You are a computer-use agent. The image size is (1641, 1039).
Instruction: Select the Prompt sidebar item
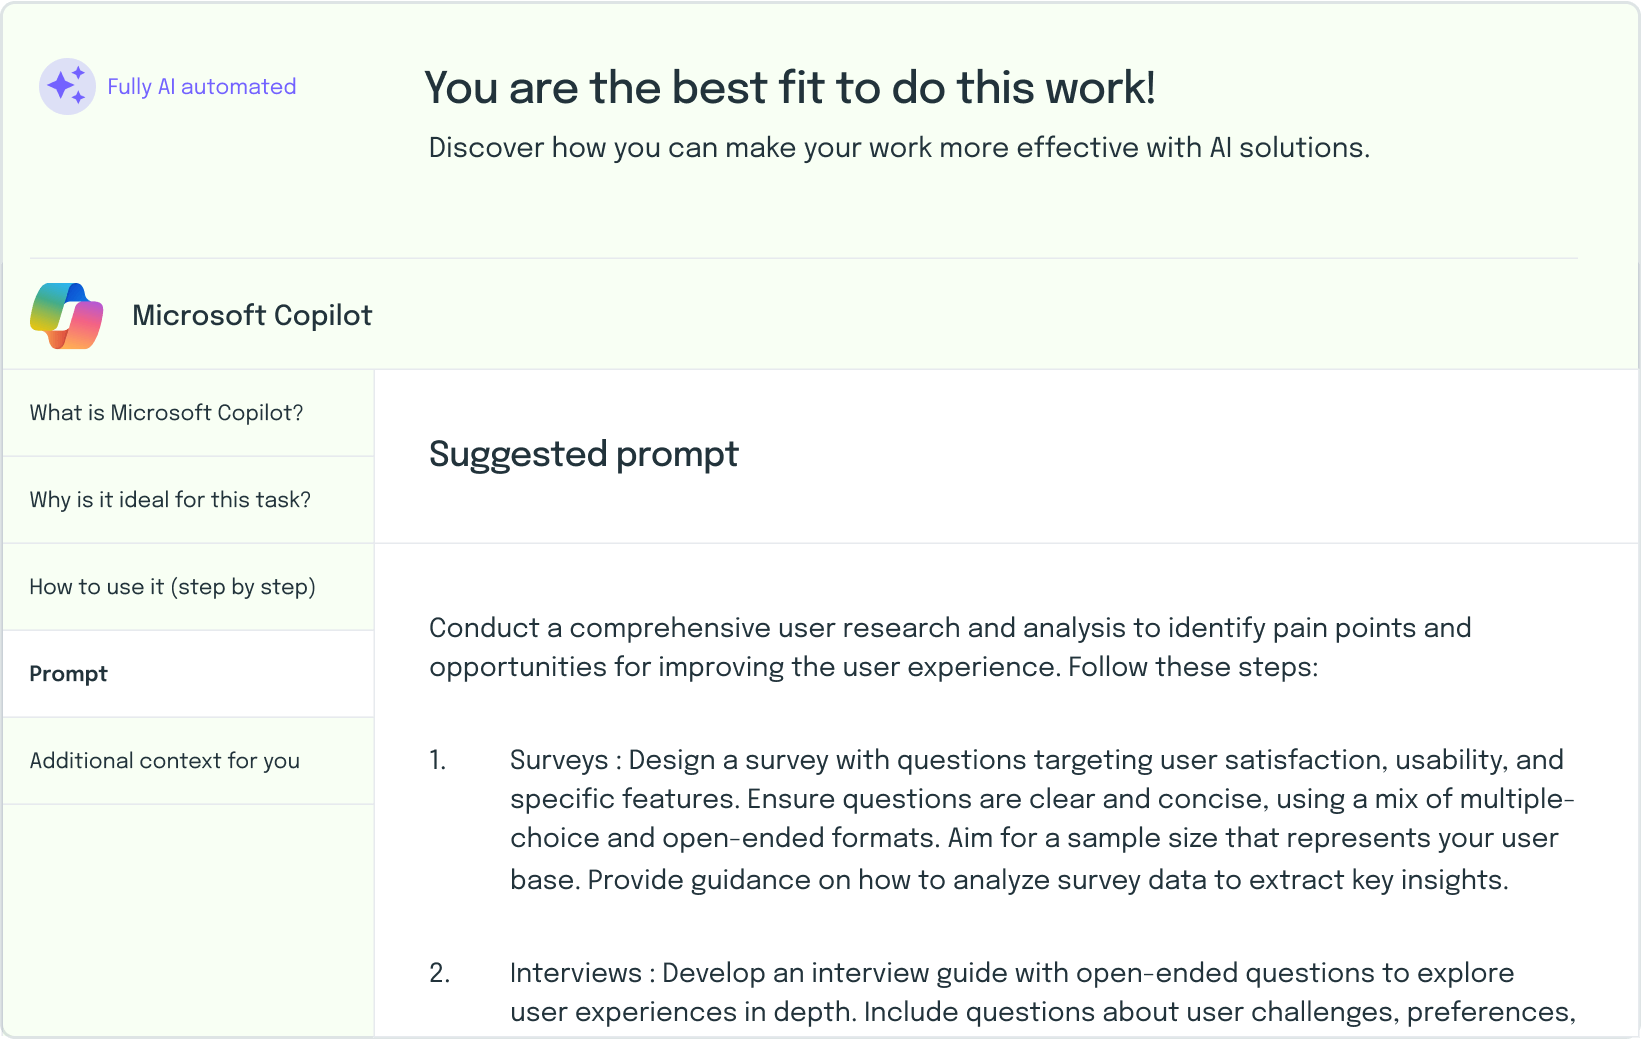[x=188, y=674]
